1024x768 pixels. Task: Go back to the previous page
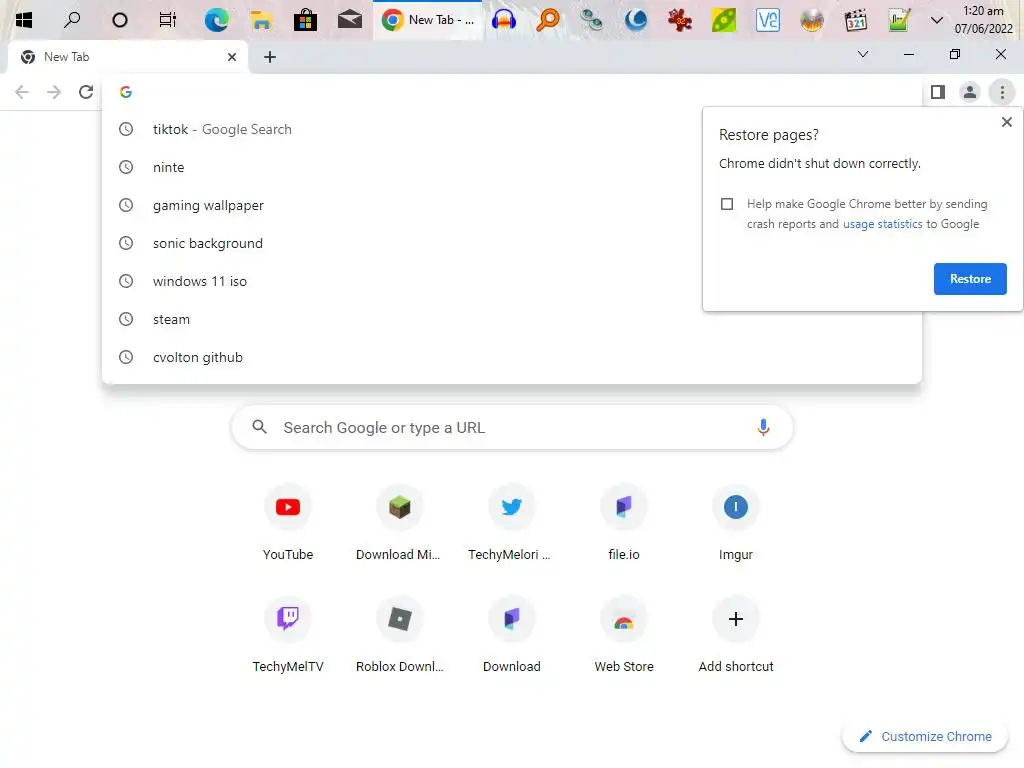22,92
